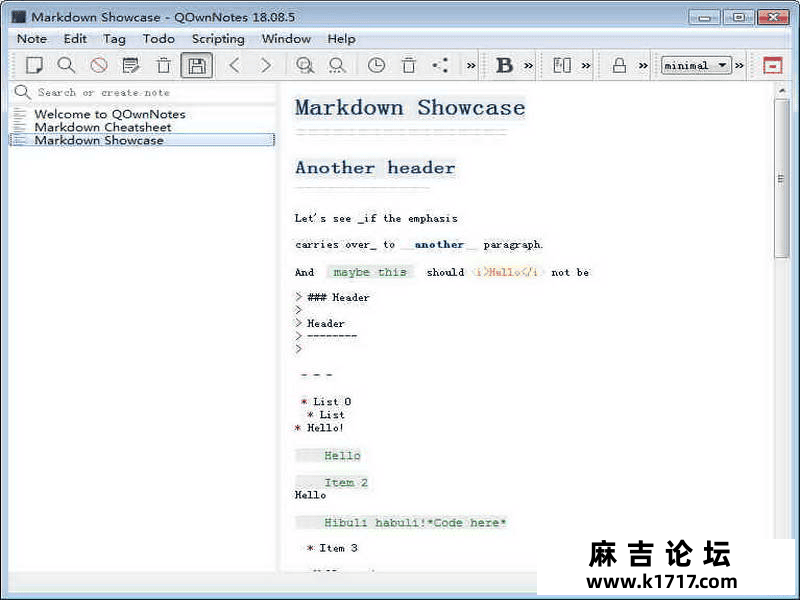Open the Help menu
The width and height of the screenshot is (800, 600).
coord(341,39)
